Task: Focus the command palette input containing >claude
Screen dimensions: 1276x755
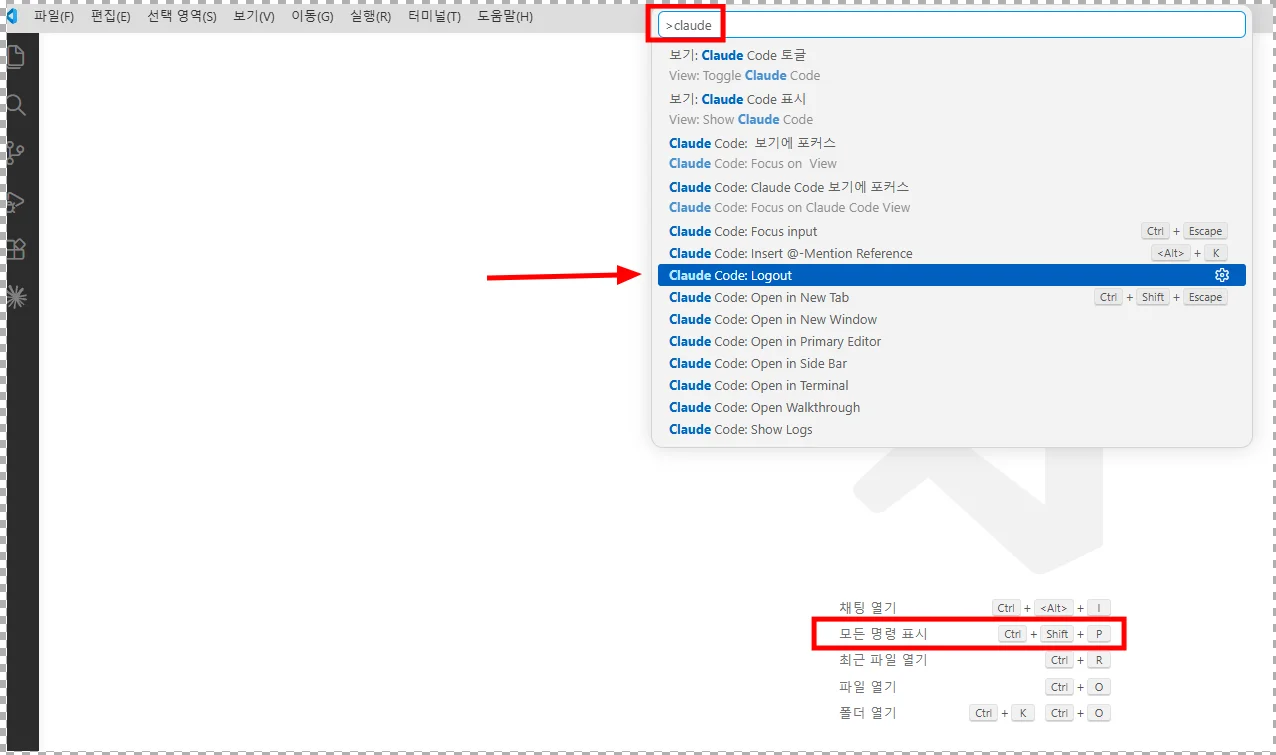Action: click(x=951, y=25)
